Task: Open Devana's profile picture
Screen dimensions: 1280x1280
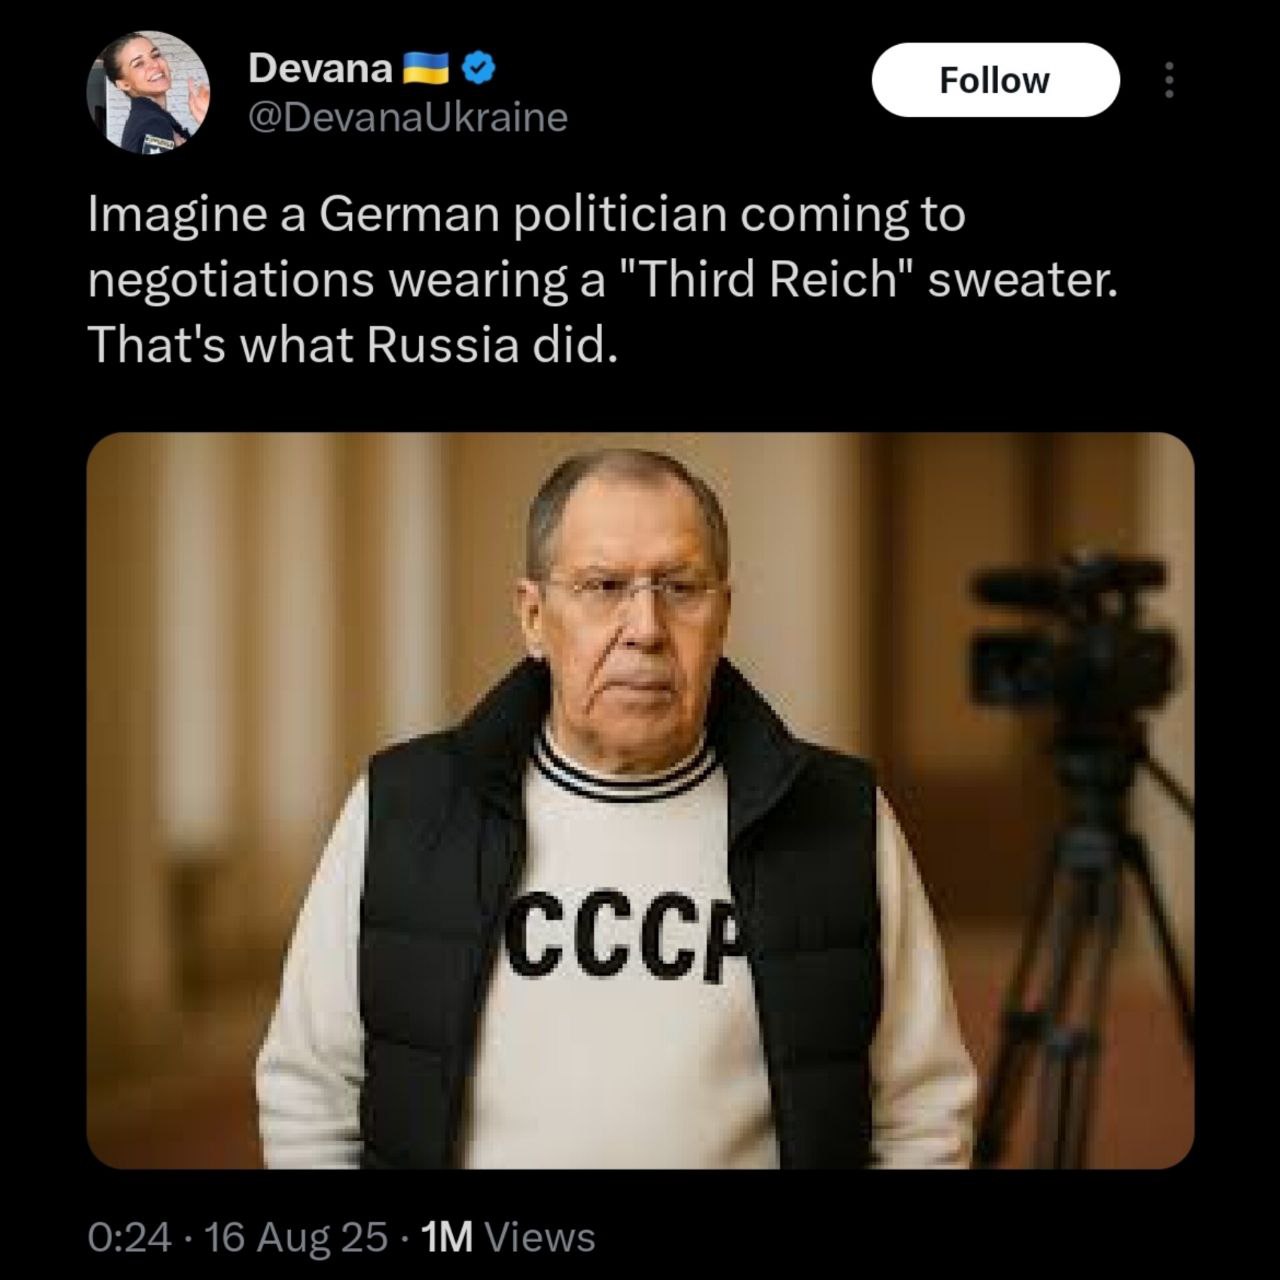Action: tap(149, 92)
